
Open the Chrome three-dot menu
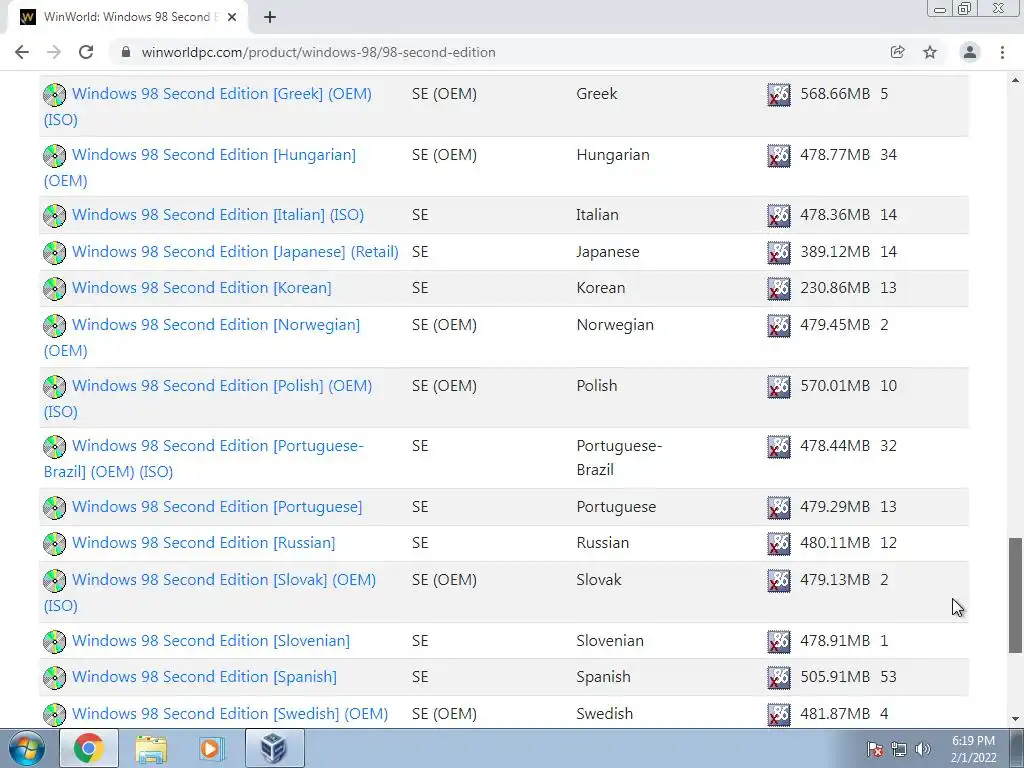point(1002,52)
